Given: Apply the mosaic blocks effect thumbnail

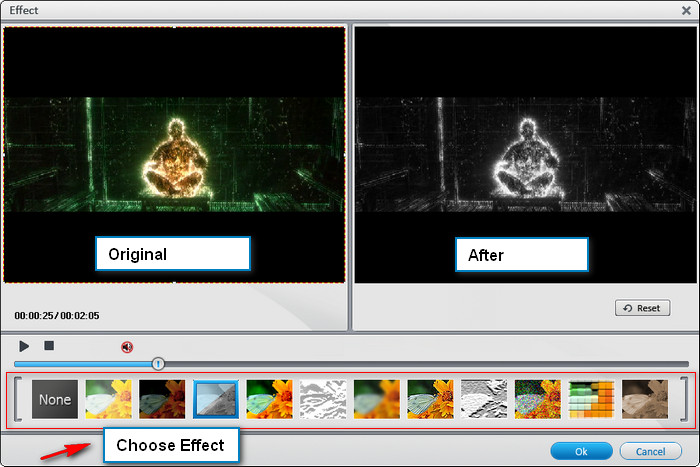Looking at the screenshot, I should point(591,399).
